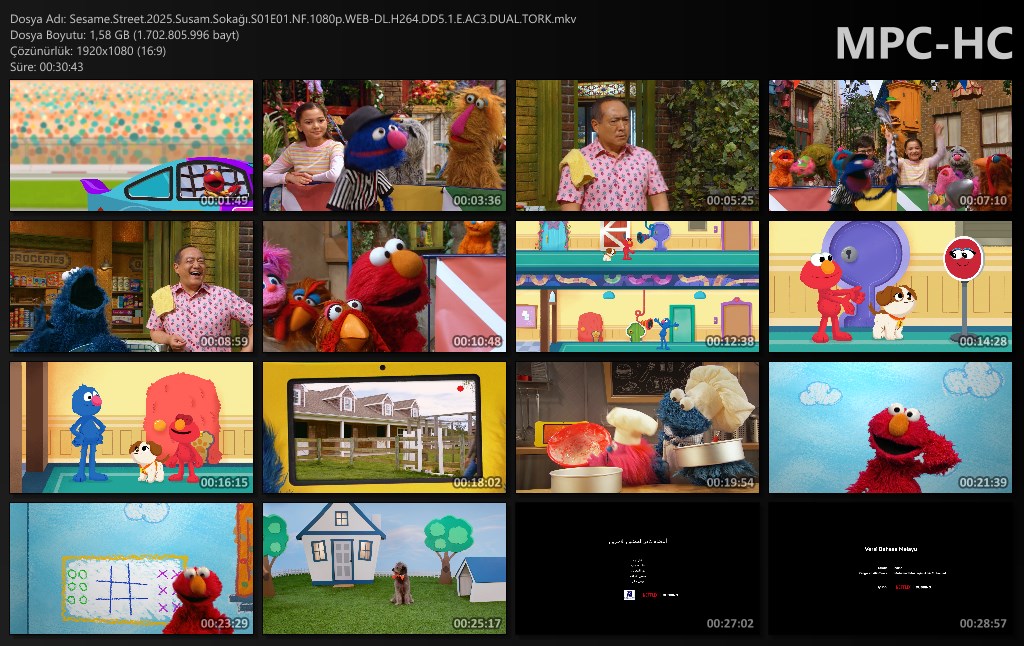The image size is (1024, 646).
Task: Open the tic-tac-toe thumbnail at 00:23:29
Action: click(x=131, y=569)
